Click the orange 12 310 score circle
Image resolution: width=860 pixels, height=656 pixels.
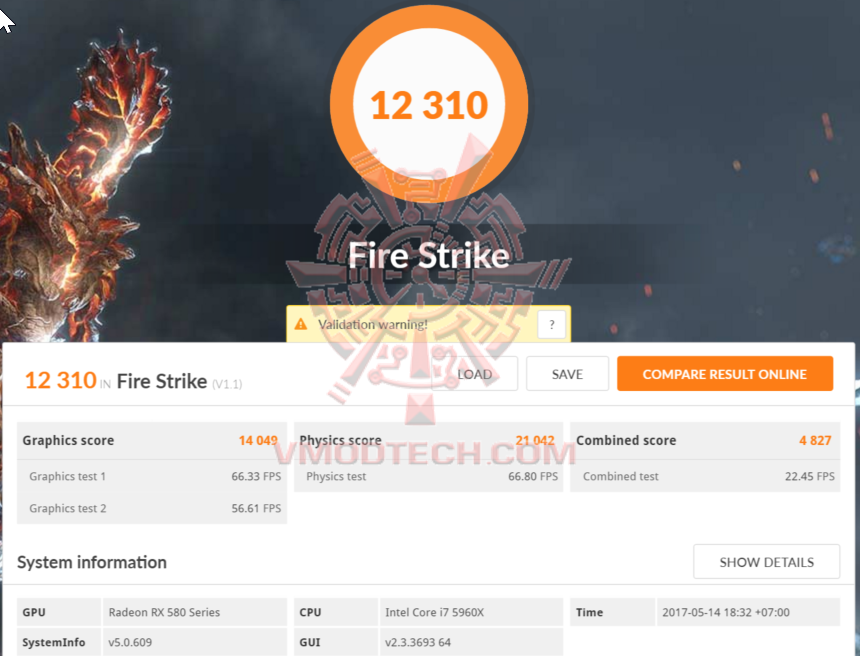pyautogui.click(x=429, y=103)
